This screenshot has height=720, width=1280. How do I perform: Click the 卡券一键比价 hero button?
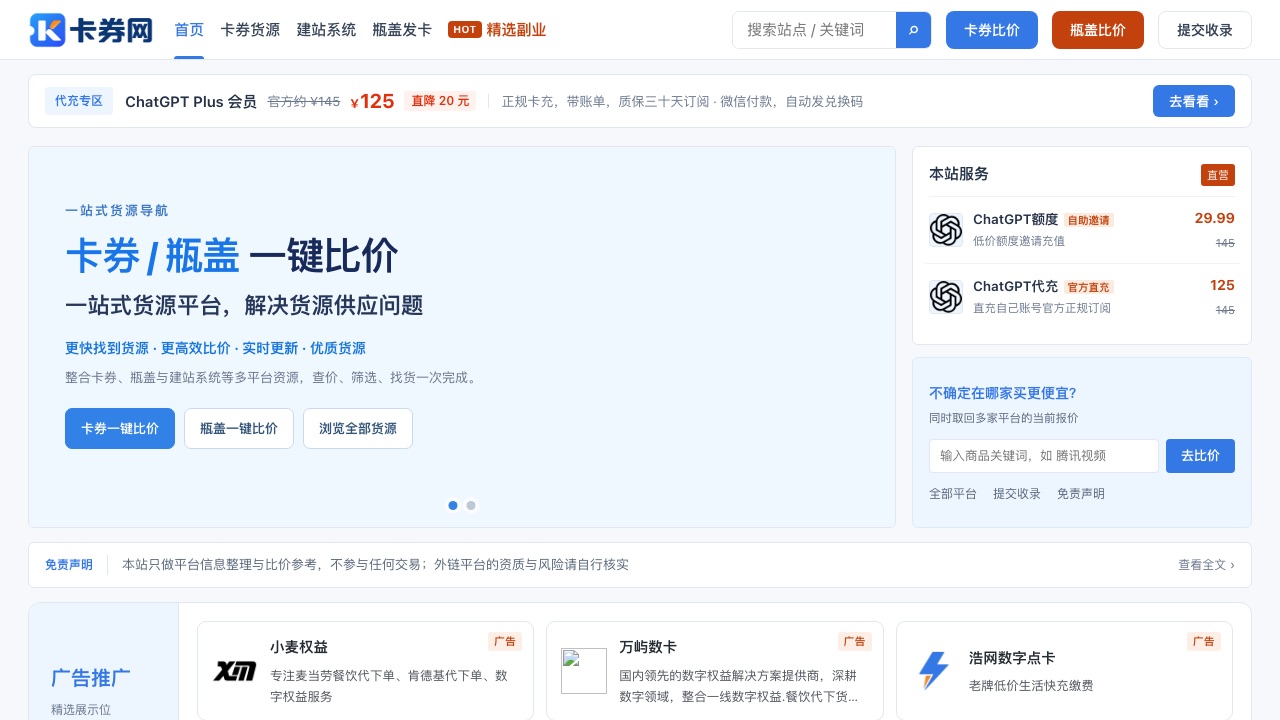(x=120, y=429)
